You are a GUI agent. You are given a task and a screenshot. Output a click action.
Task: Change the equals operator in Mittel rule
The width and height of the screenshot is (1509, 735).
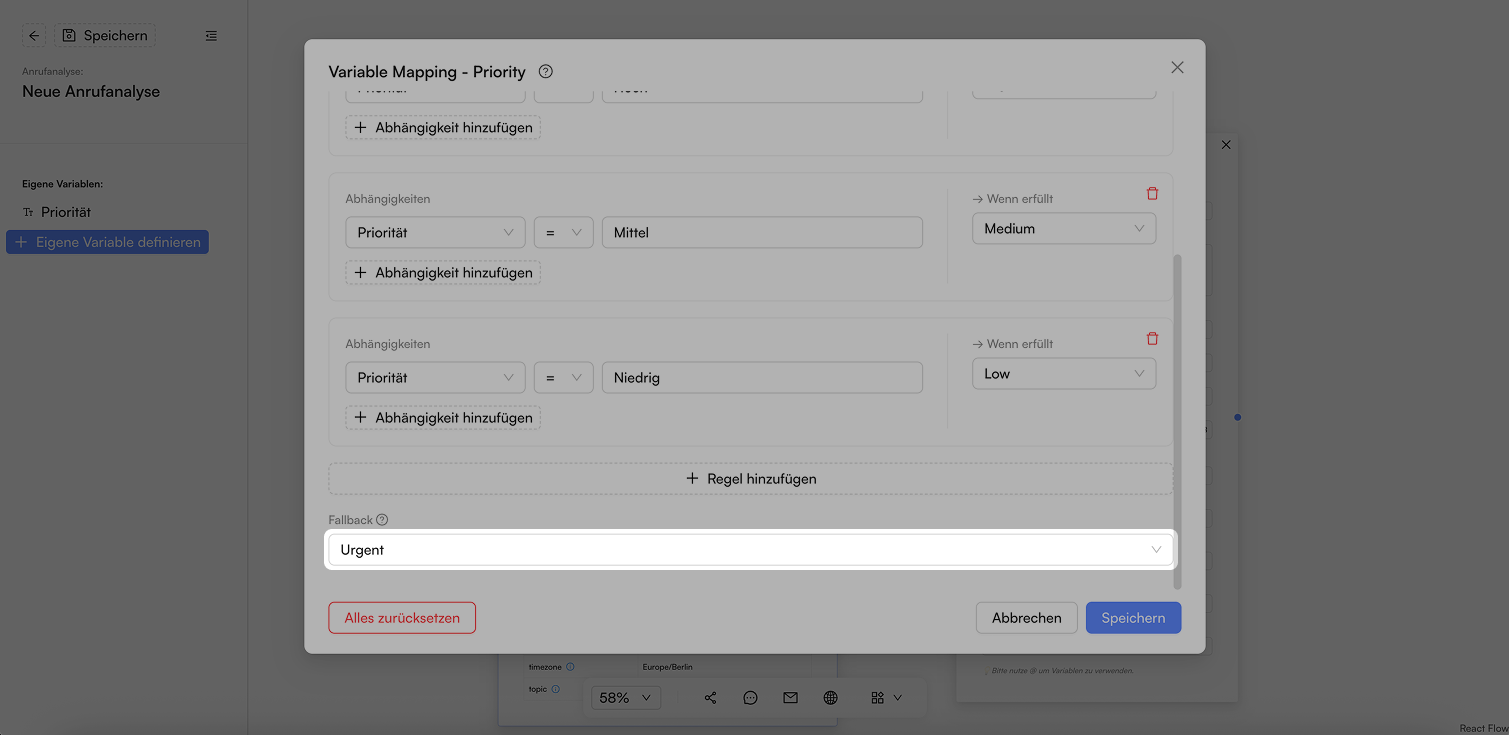(x=563, y=233)
